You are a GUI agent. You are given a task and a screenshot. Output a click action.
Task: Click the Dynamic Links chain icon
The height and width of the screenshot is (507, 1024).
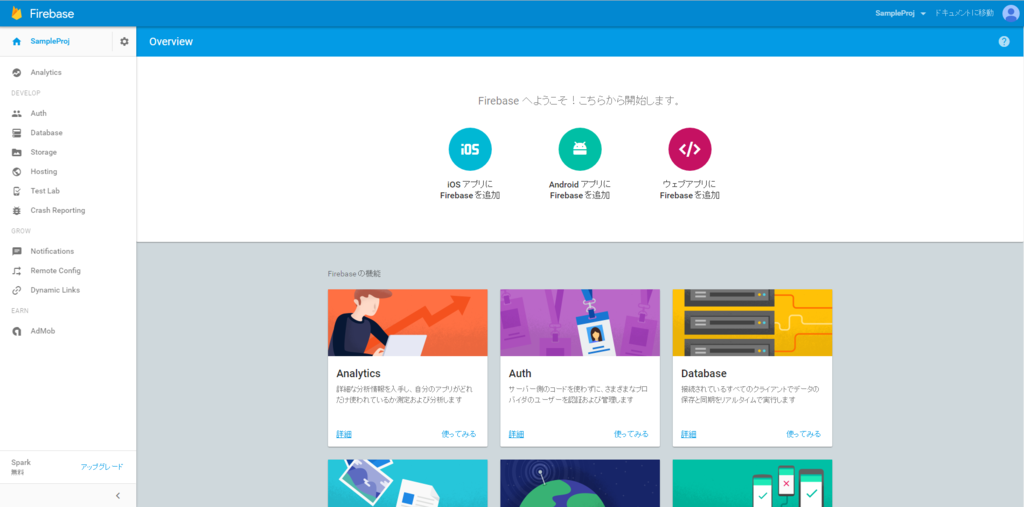point(17,290)
